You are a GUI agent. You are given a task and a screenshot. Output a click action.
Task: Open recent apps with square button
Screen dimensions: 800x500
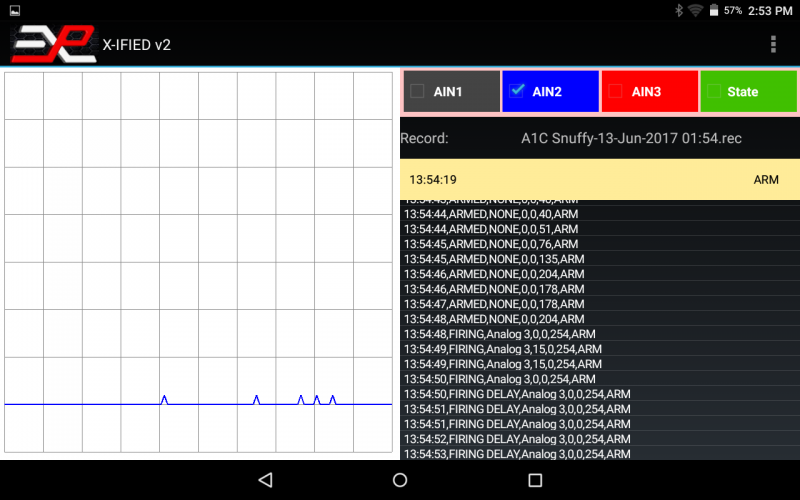tap(535, 480)
